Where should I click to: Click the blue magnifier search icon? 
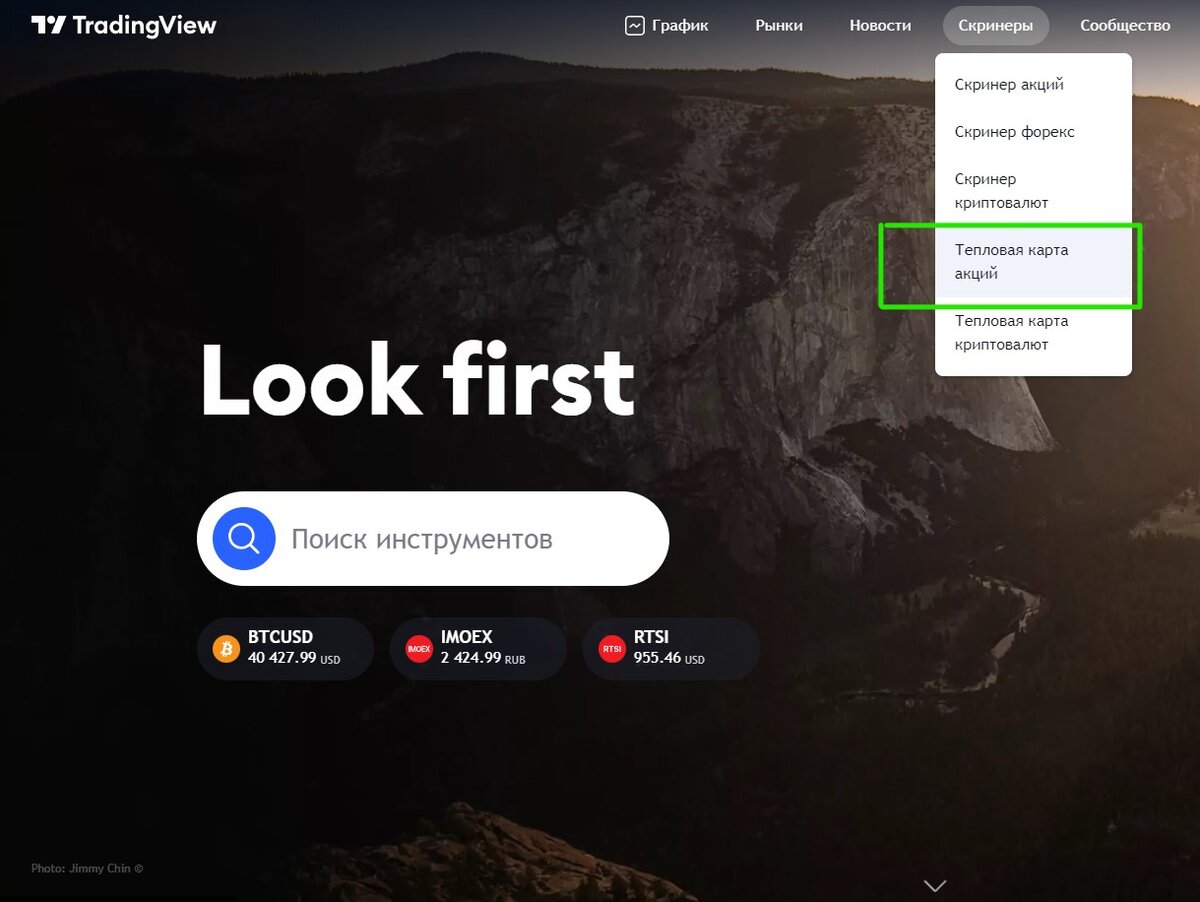tap(243, 539)
